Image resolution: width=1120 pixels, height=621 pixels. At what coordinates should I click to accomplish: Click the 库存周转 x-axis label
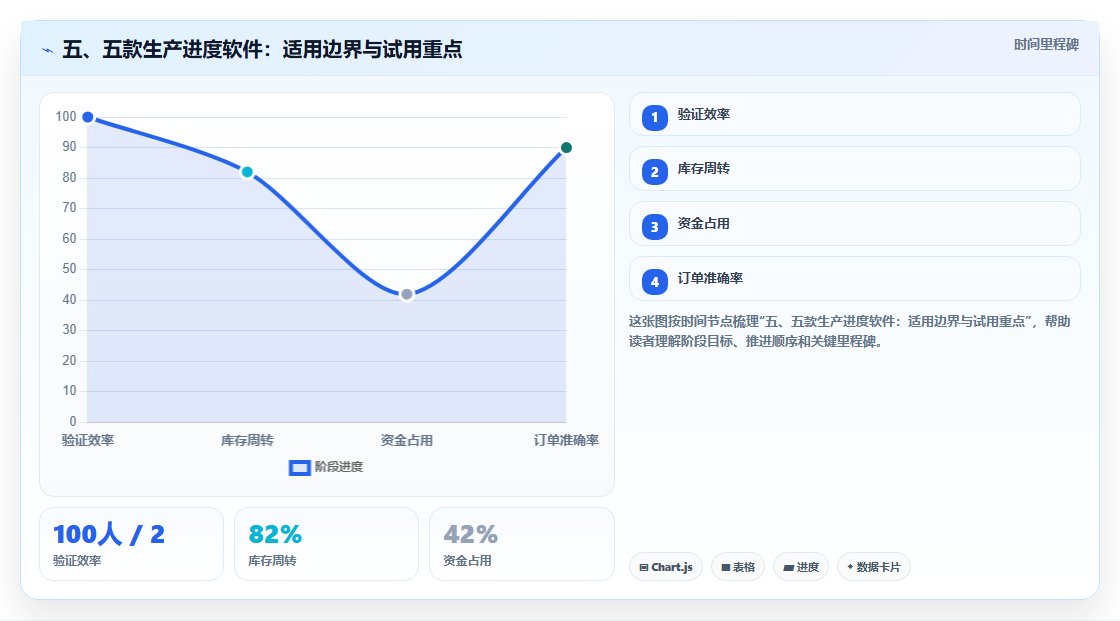pos(247,441)
